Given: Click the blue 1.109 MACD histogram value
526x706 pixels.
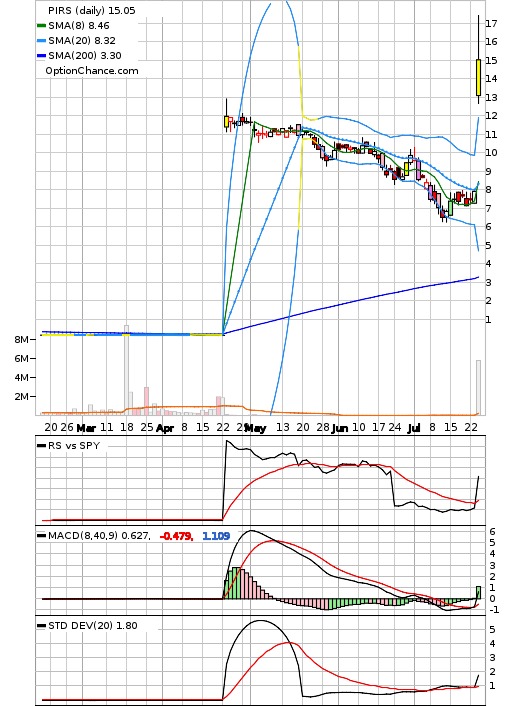Looking at the screenshot, I should click(216, 536).
